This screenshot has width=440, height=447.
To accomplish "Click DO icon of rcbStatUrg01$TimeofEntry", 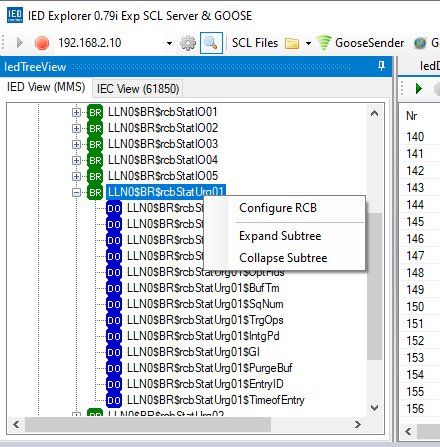I will (114, 400).
